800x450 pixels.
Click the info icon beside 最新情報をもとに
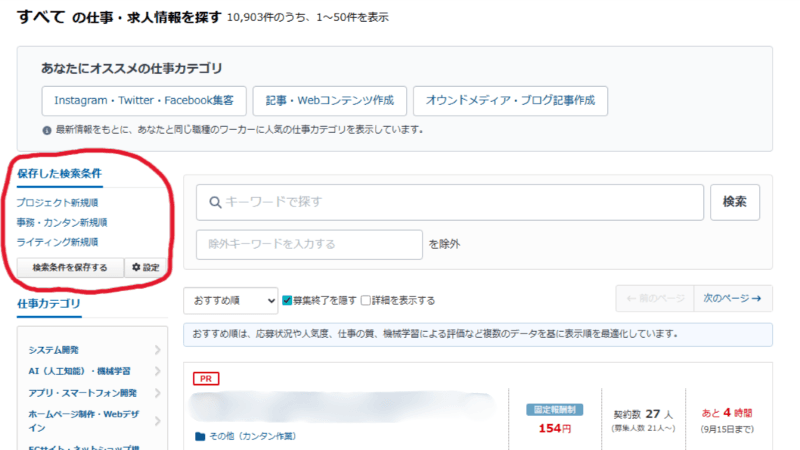47,131
